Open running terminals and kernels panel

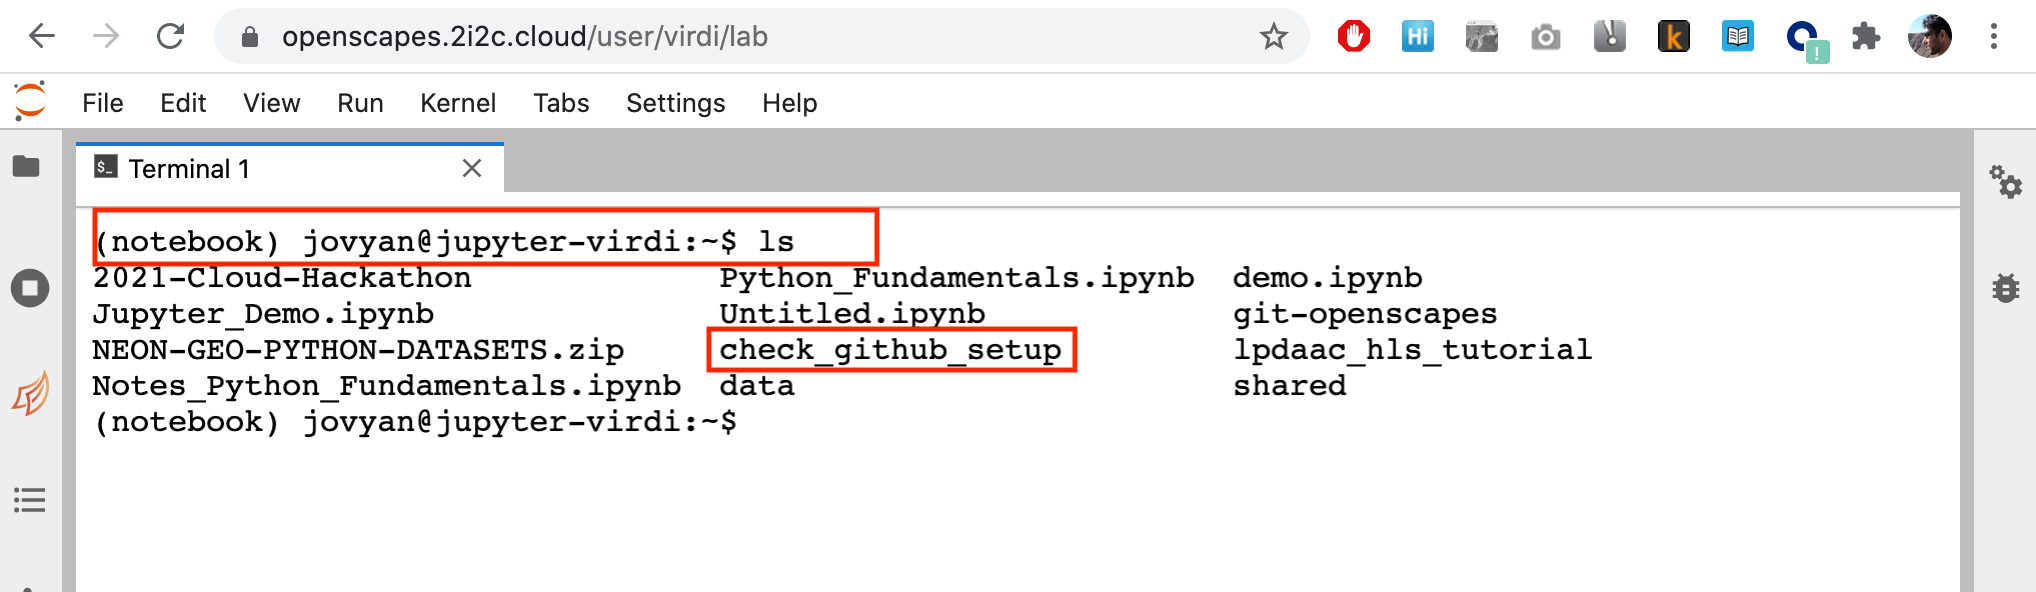[30, 289]
